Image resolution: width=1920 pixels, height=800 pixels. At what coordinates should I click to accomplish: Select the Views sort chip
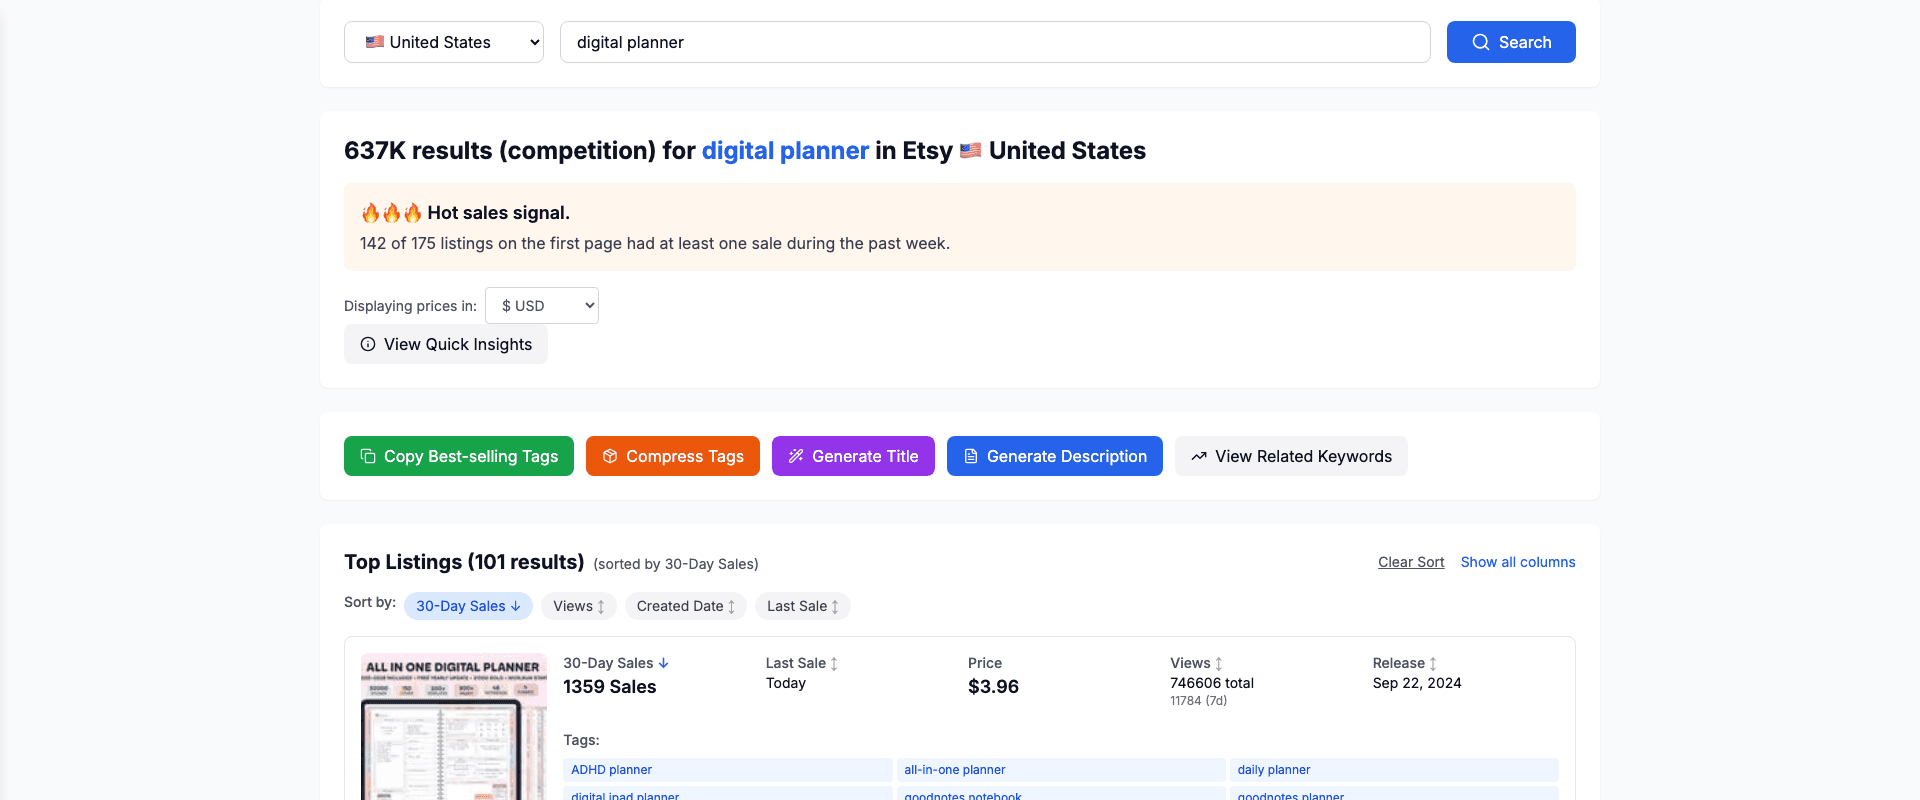pos(579,606)
